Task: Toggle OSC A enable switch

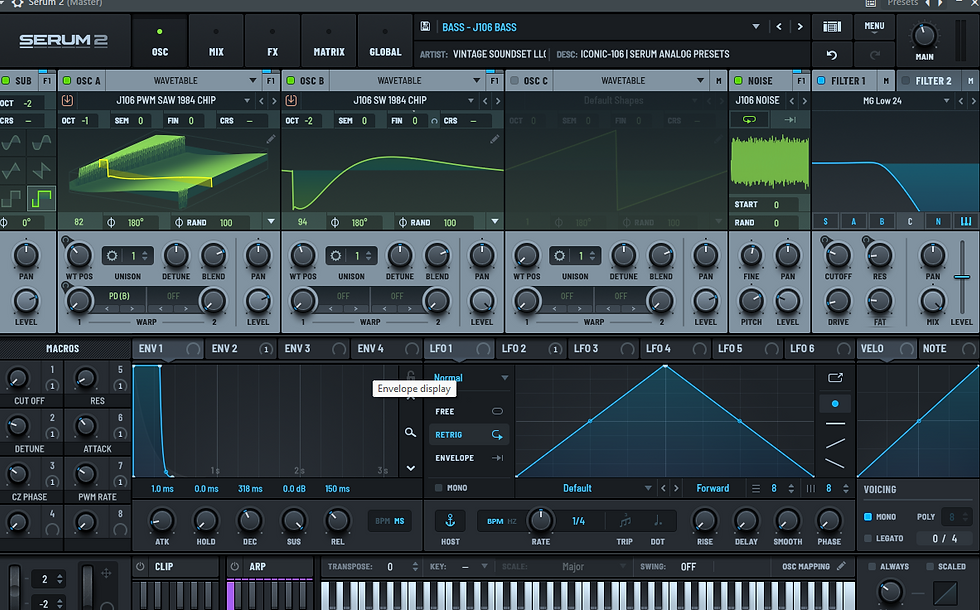Action: [67, 81]
